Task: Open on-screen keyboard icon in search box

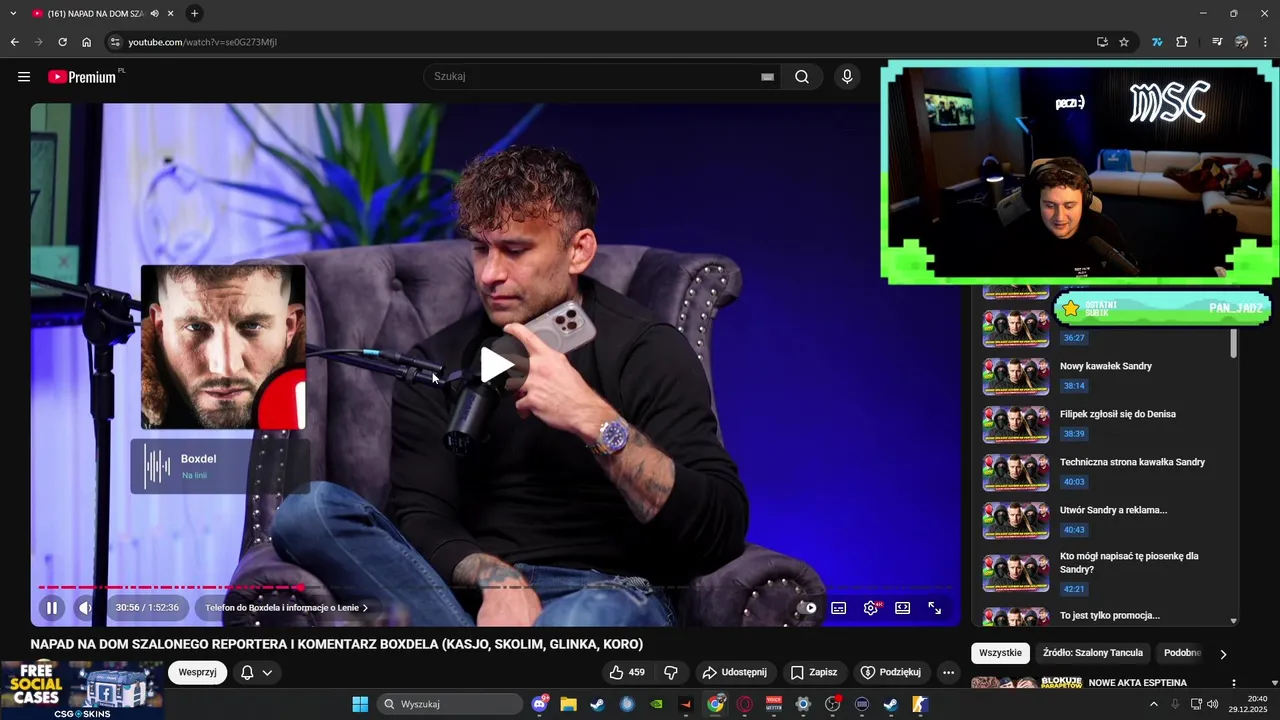Action: pyautogui.click(x=767, y=77)
